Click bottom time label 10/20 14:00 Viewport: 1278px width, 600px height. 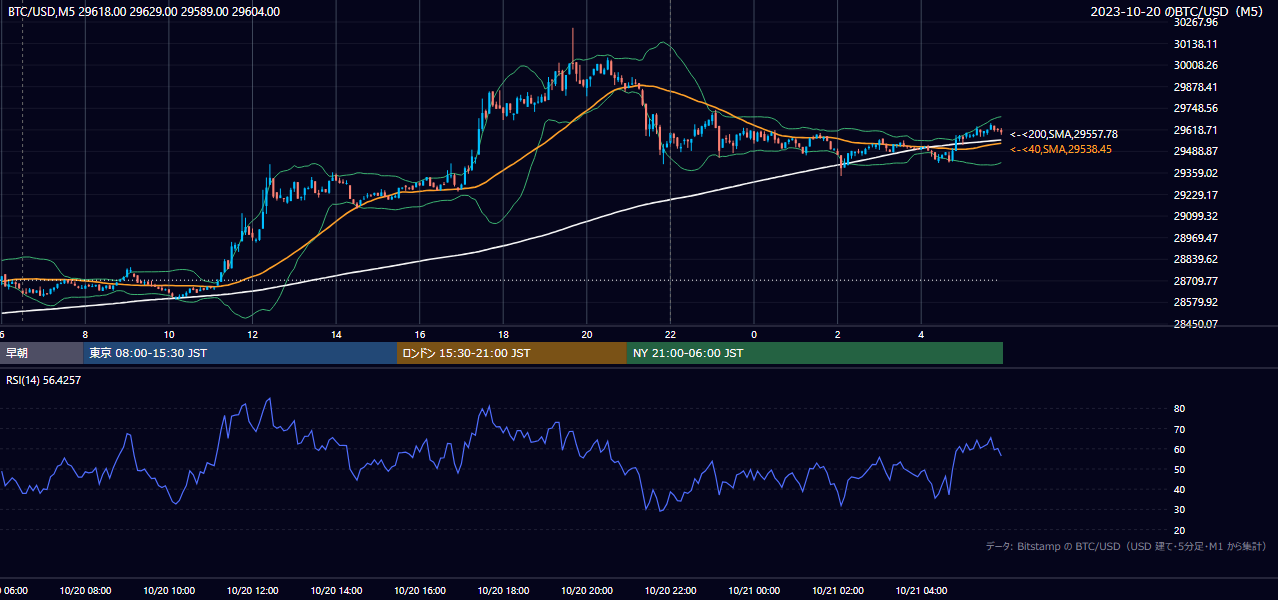(336, 591)
